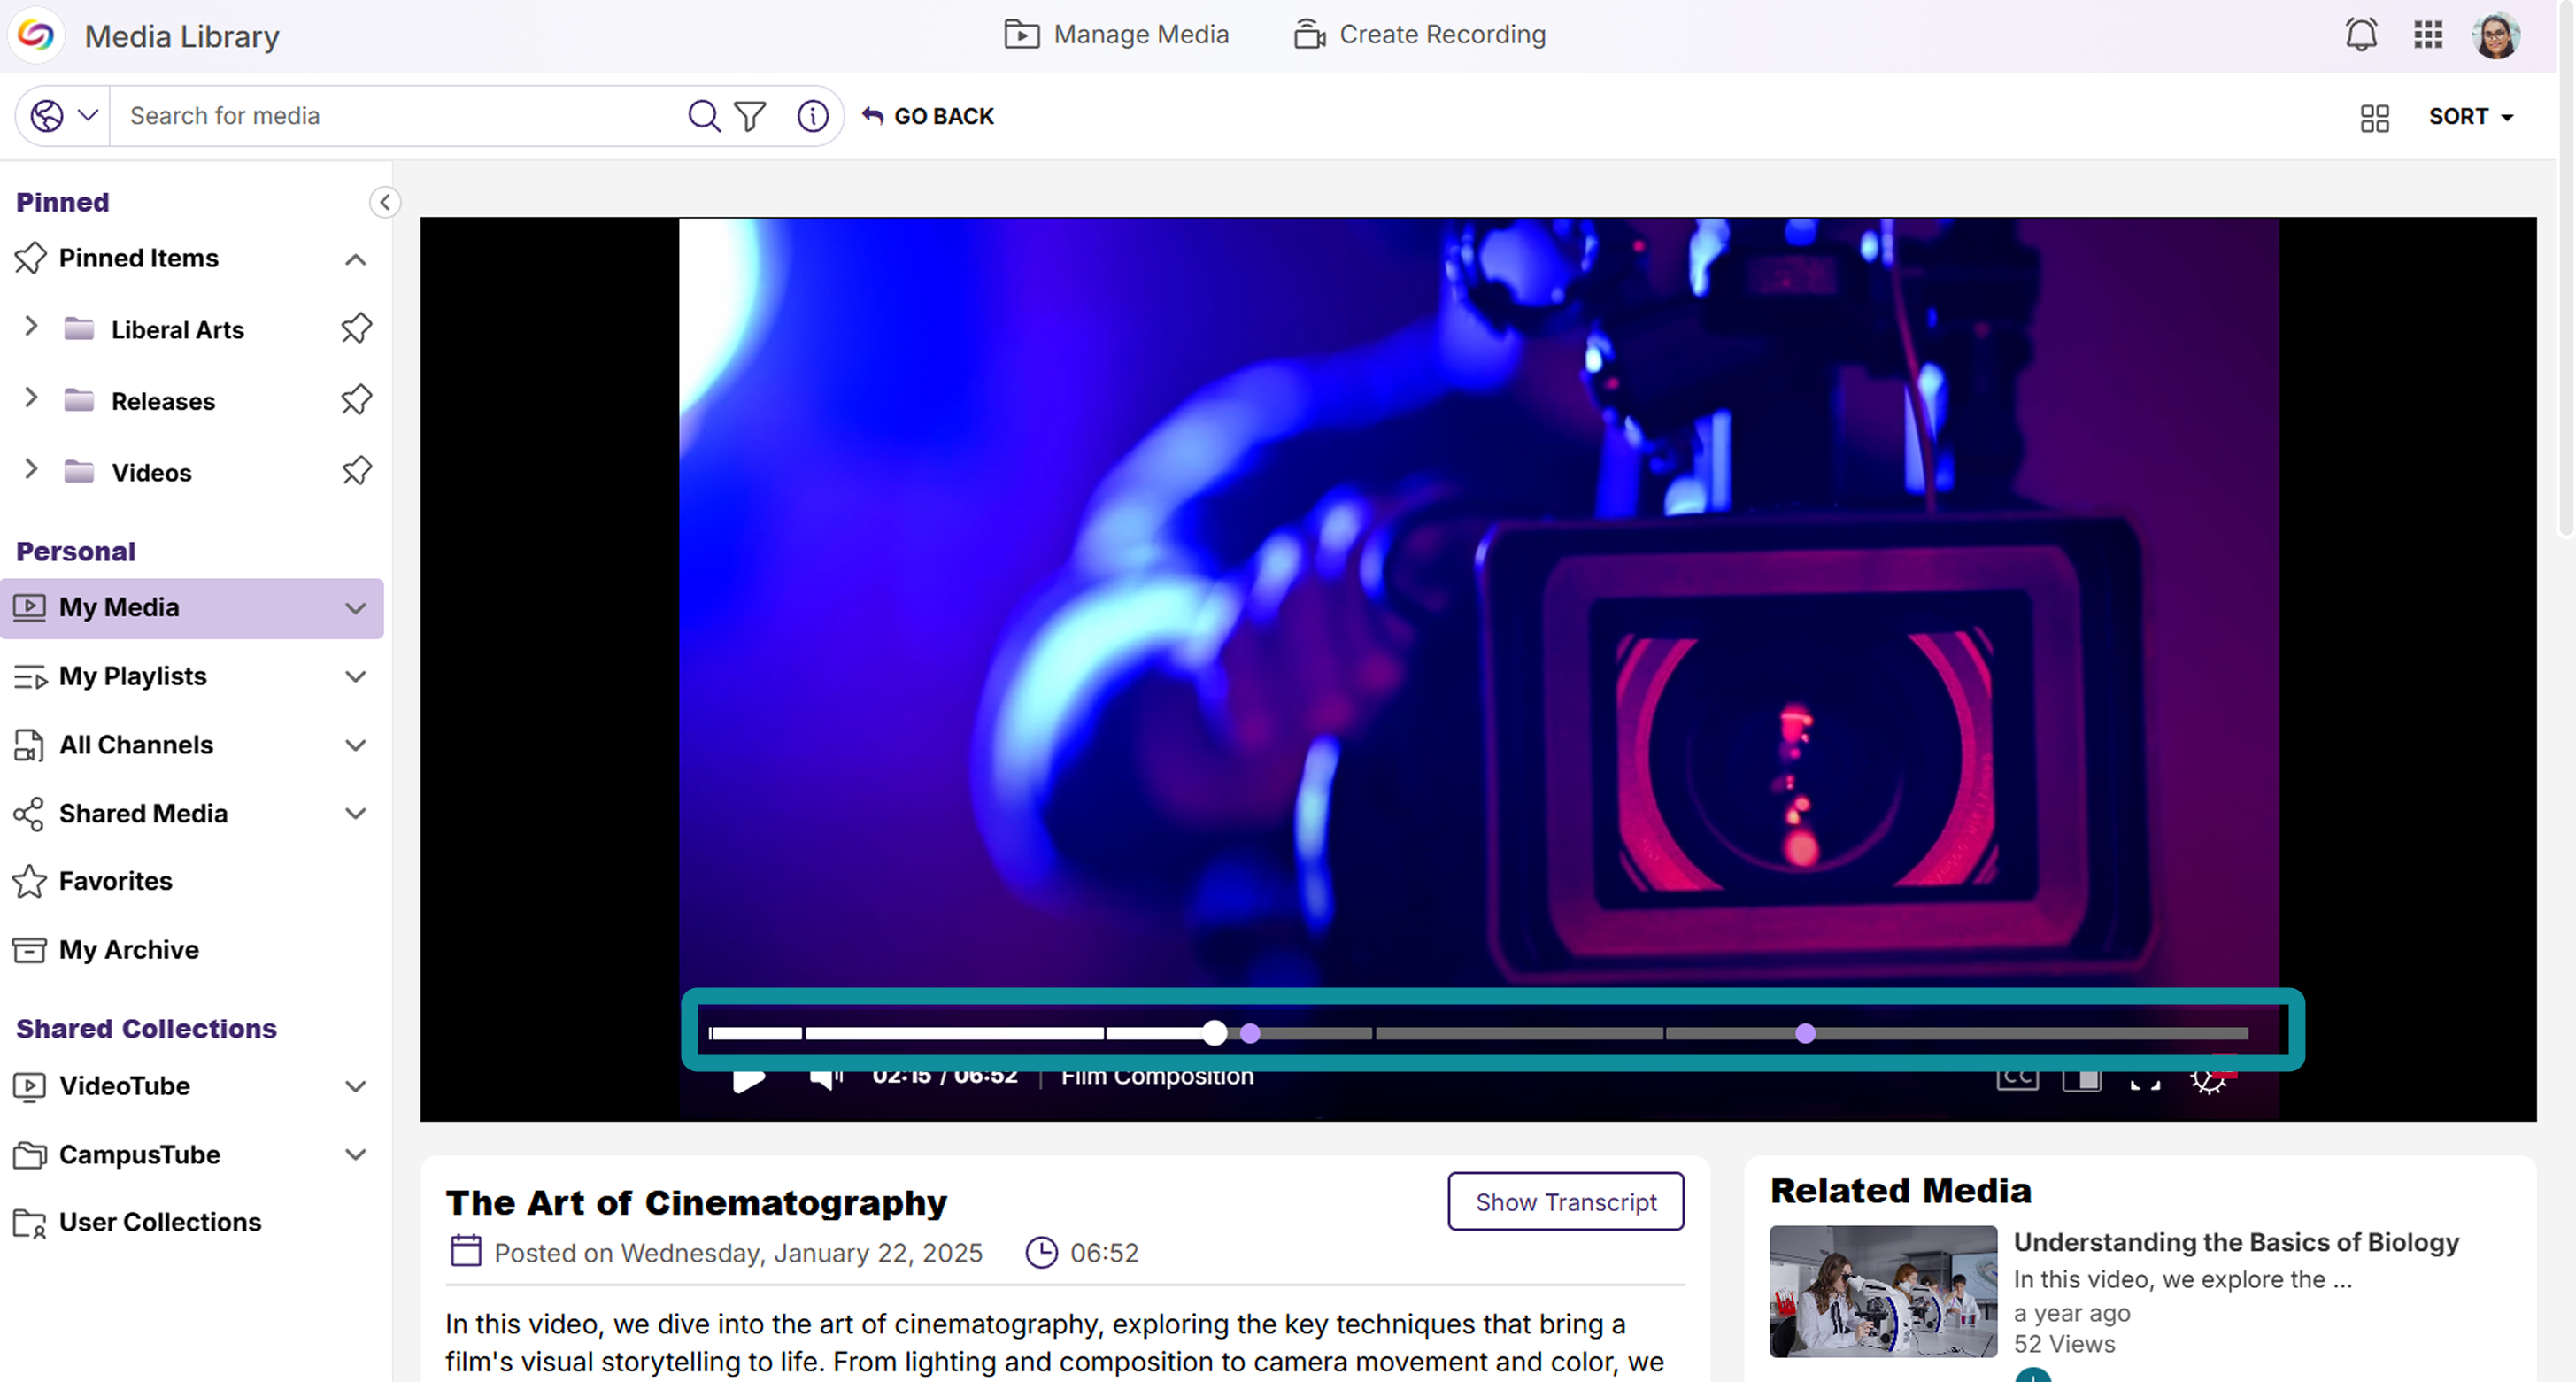Click the search magnifier icon

click(704, 116)
